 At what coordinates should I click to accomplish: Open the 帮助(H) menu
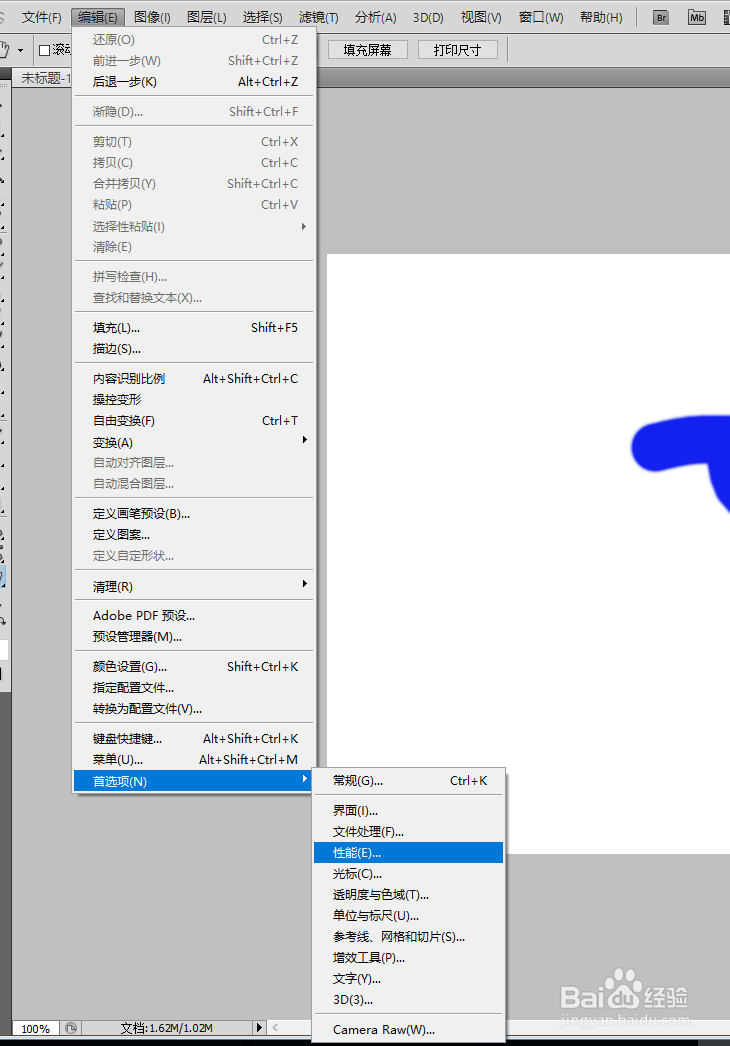click(601, 17)
